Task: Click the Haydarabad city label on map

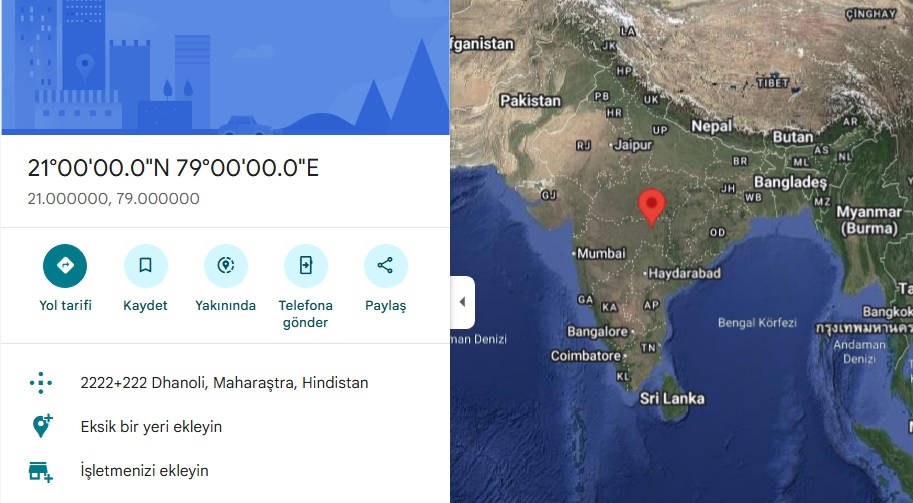Action: [x=684, y=273]
